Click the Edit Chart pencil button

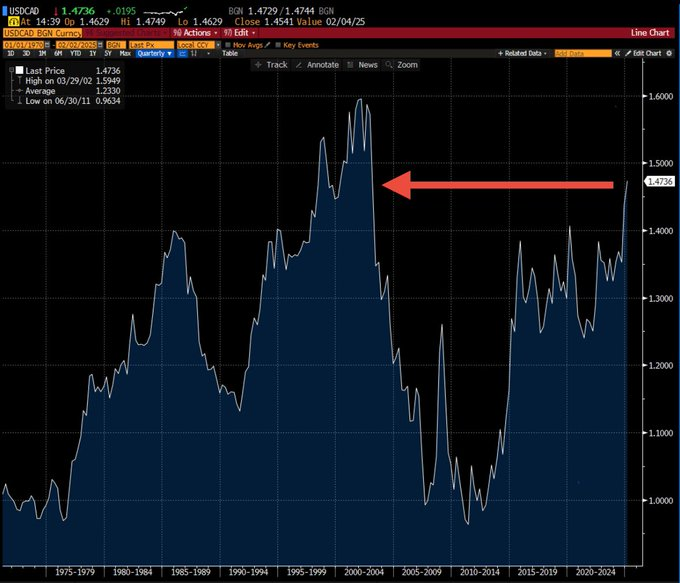644,53
